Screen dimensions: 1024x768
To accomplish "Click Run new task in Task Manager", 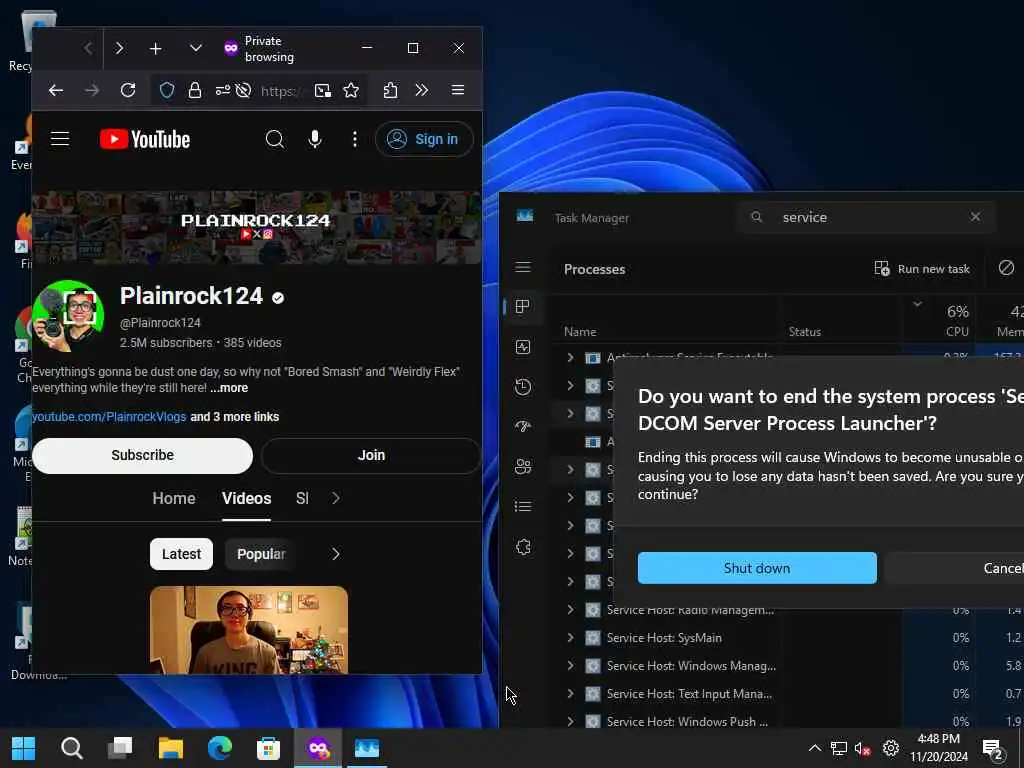I will (921, 268).
